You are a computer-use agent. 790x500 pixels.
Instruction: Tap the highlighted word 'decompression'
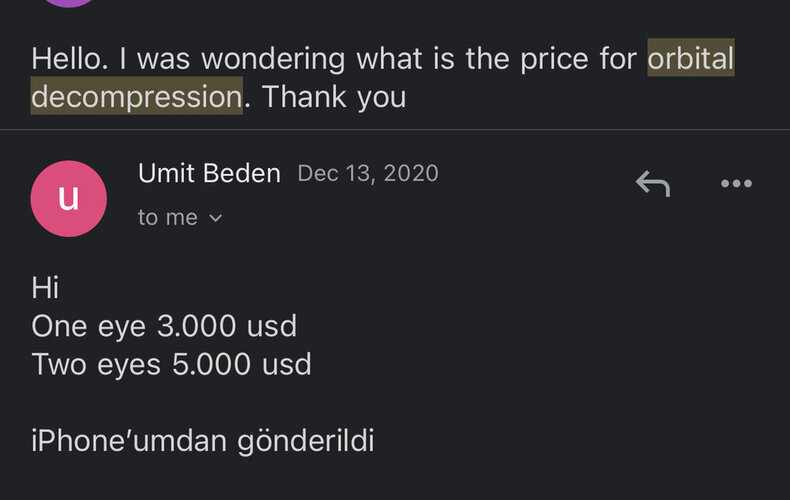[137, 96]
